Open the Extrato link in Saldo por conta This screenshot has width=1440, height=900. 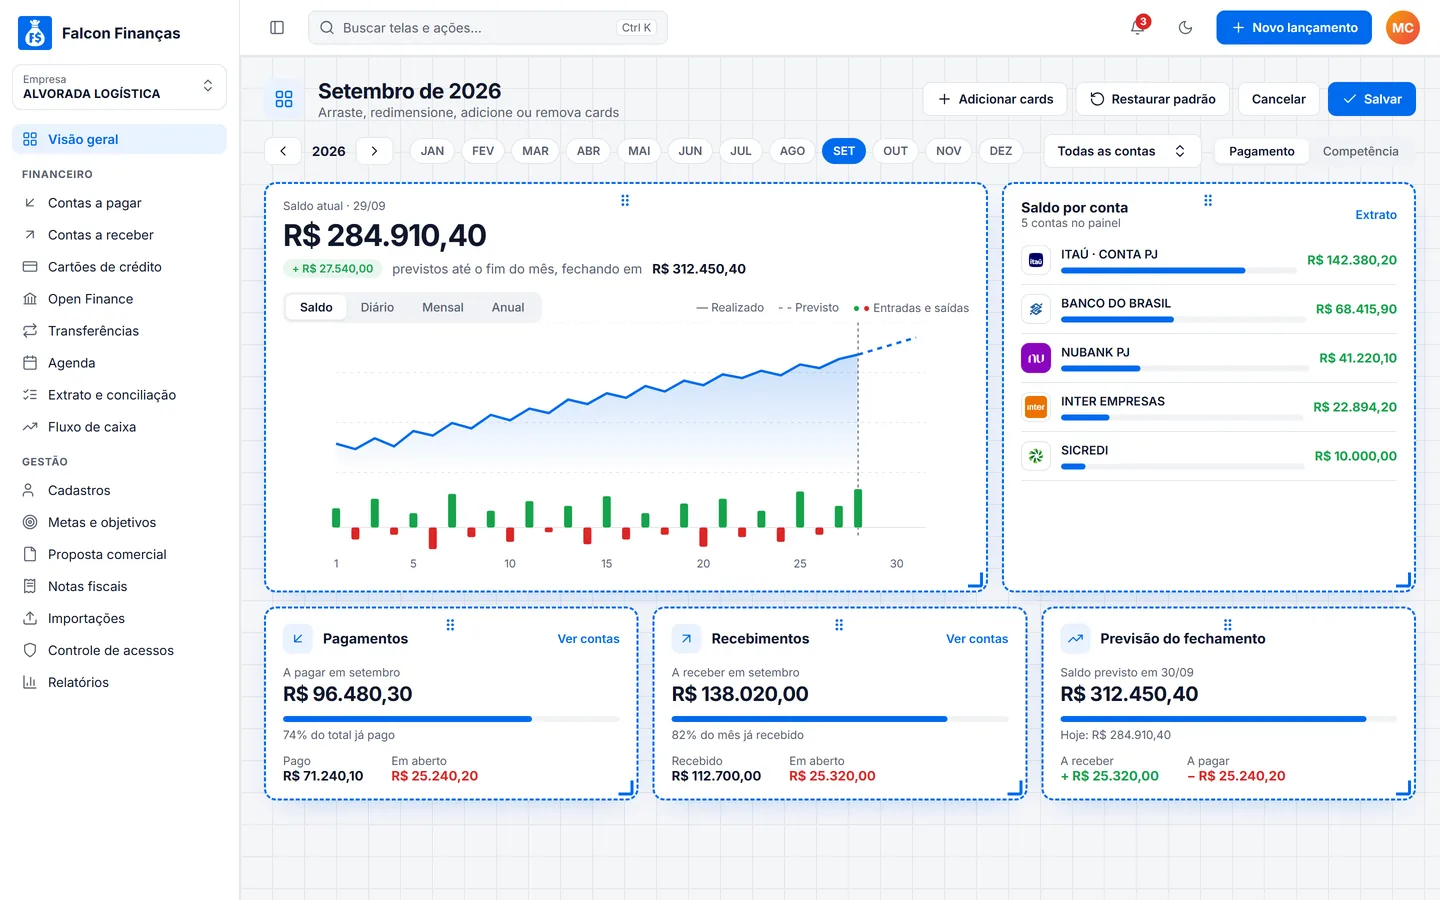coord(1376,215)
